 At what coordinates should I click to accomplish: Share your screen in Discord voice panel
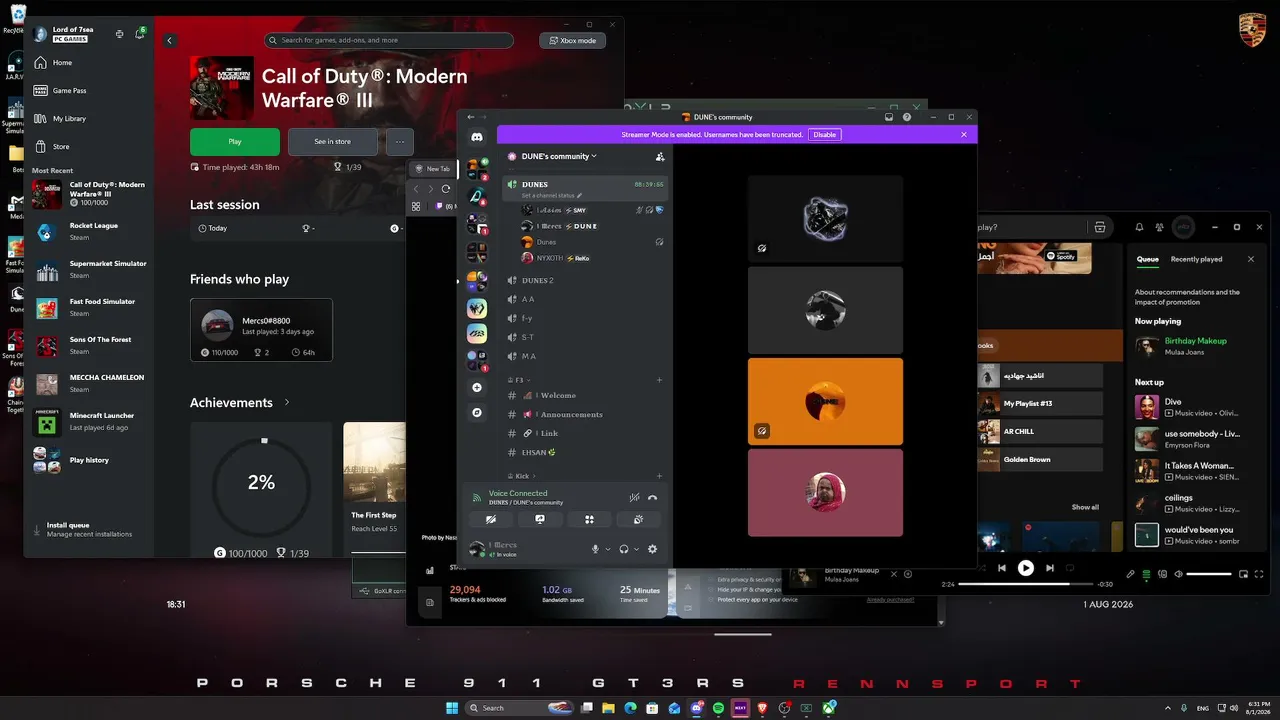[x=540, y=519]
